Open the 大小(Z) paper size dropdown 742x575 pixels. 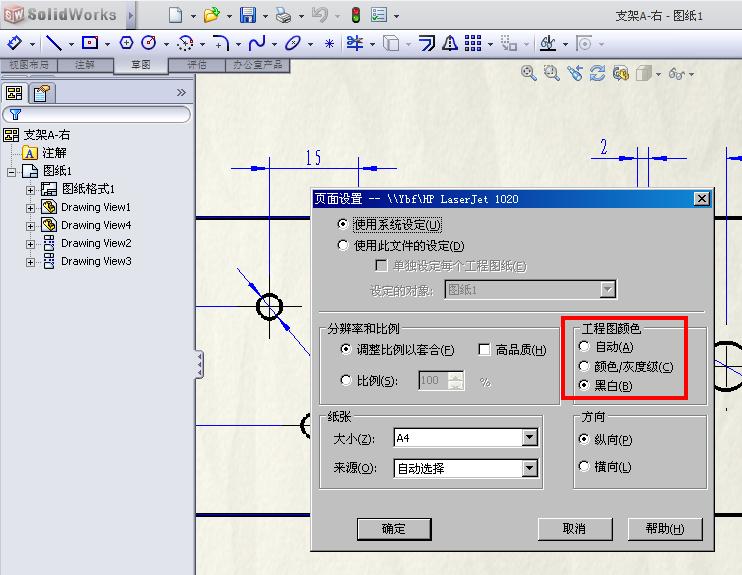click(x=530, y=438)
